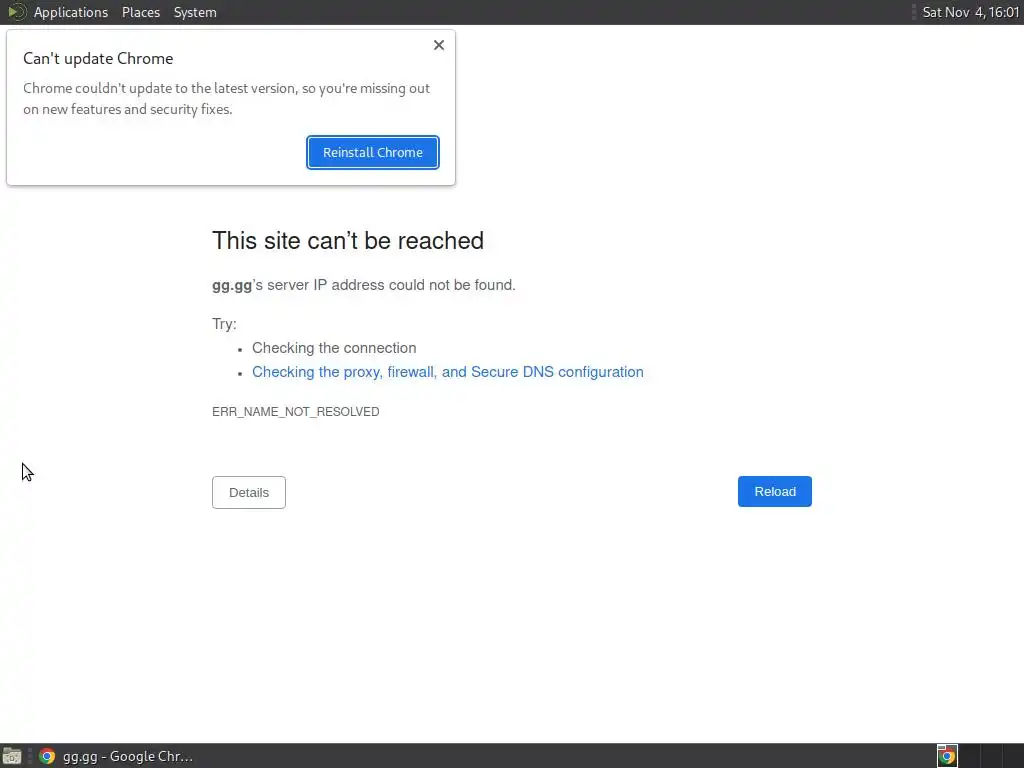1024x768 pixels.
Task: Click the Can't update Chrome title
Action: (98, 59)
